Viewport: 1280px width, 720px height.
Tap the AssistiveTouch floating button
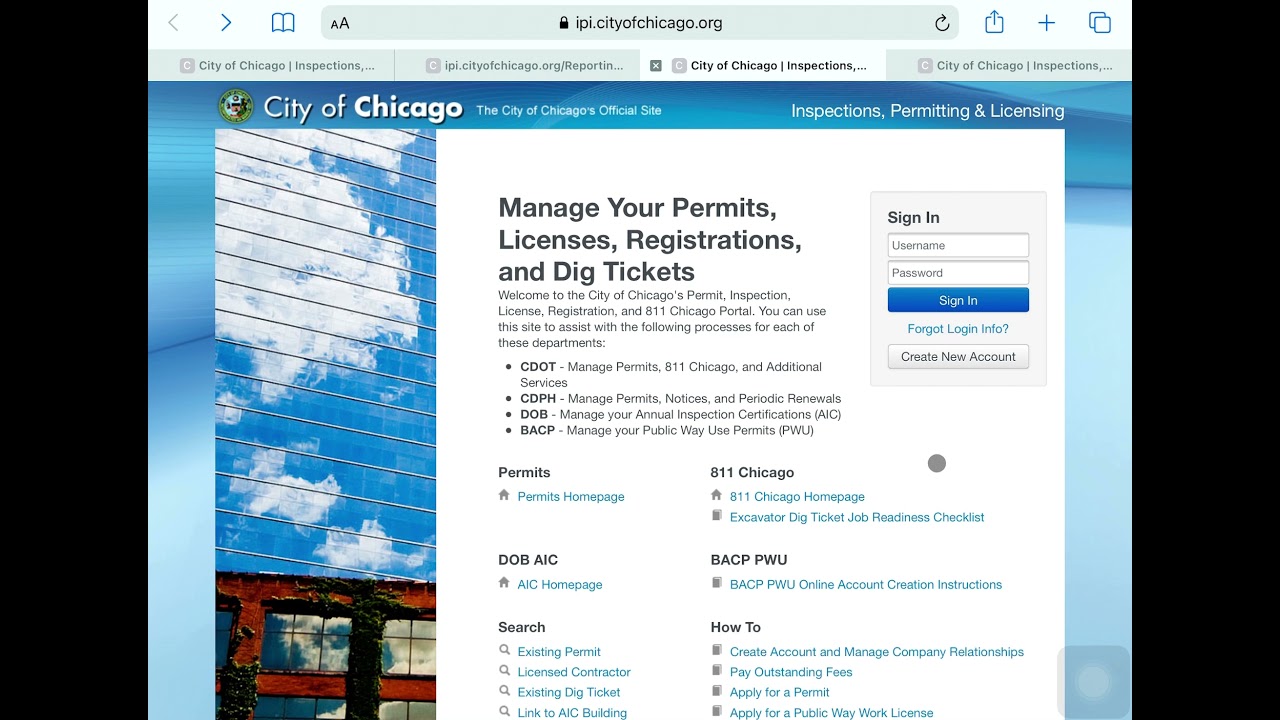1093,682
